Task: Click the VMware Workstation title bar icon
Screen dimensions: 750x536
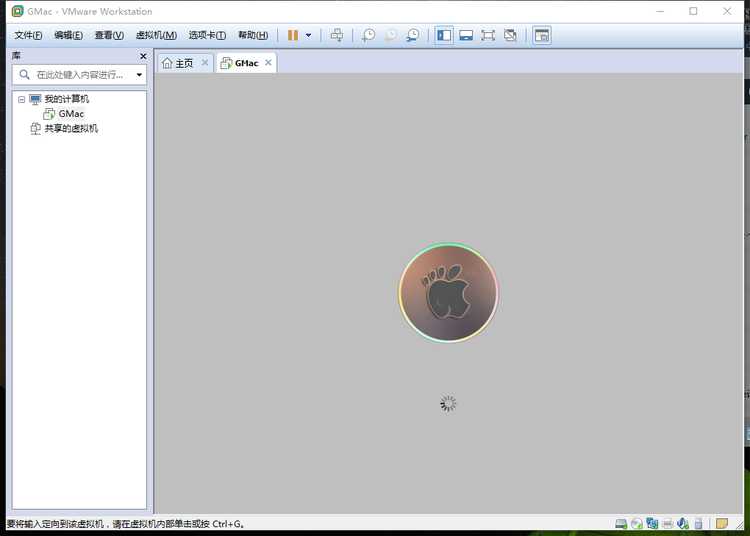Action: coord(18,11)
